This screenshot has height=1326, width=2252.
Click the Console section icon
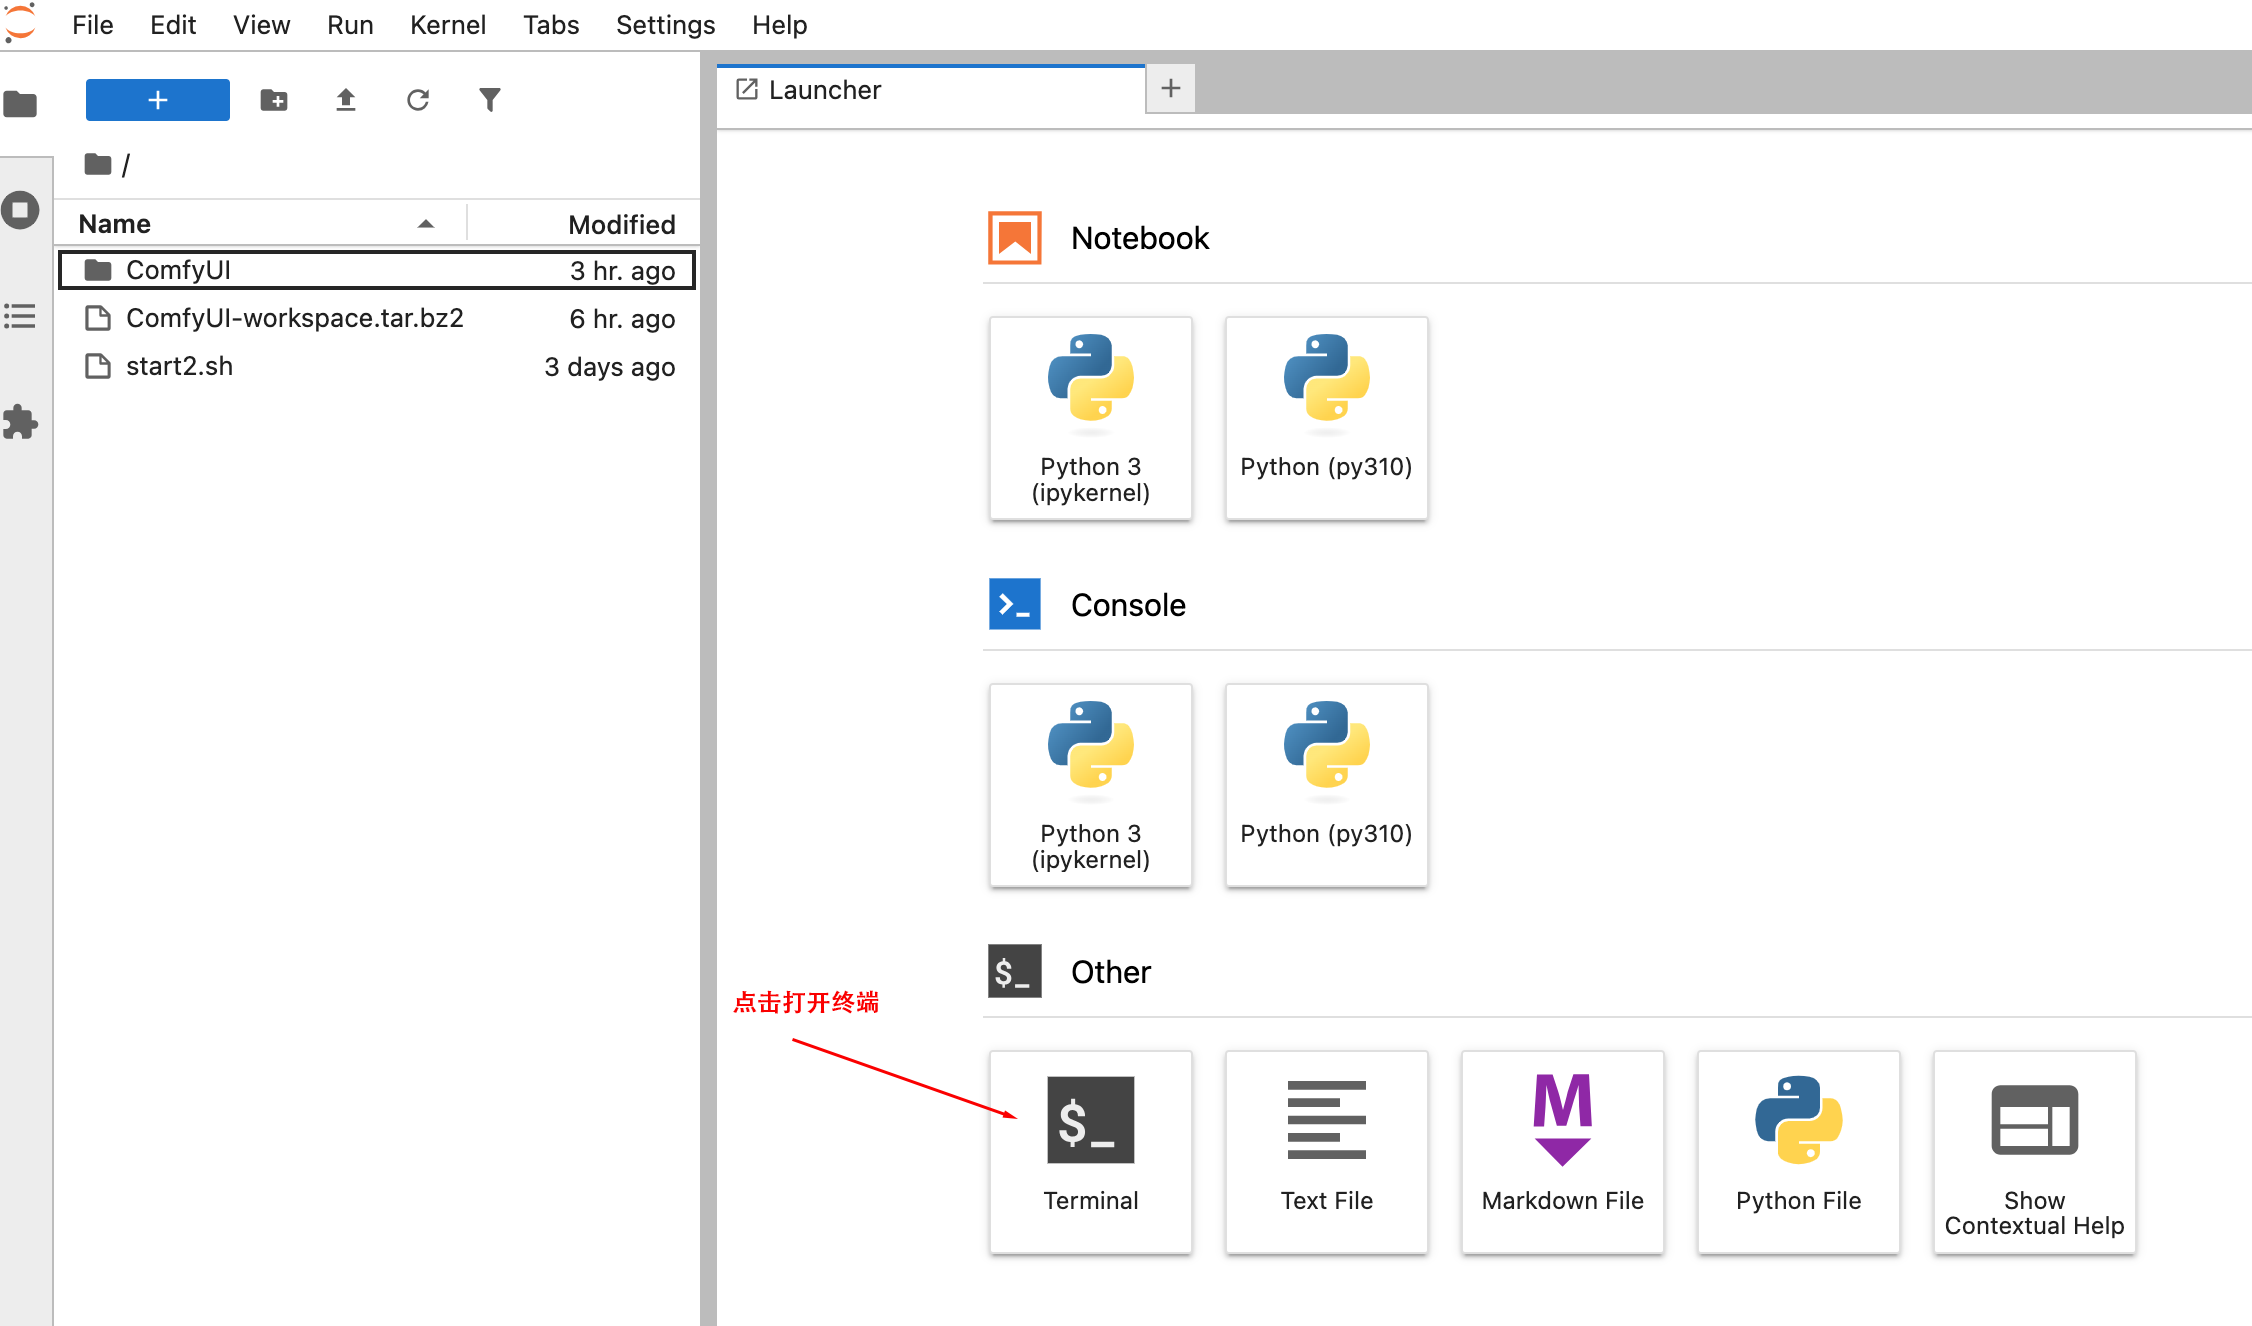click(x=1015, y=604)
